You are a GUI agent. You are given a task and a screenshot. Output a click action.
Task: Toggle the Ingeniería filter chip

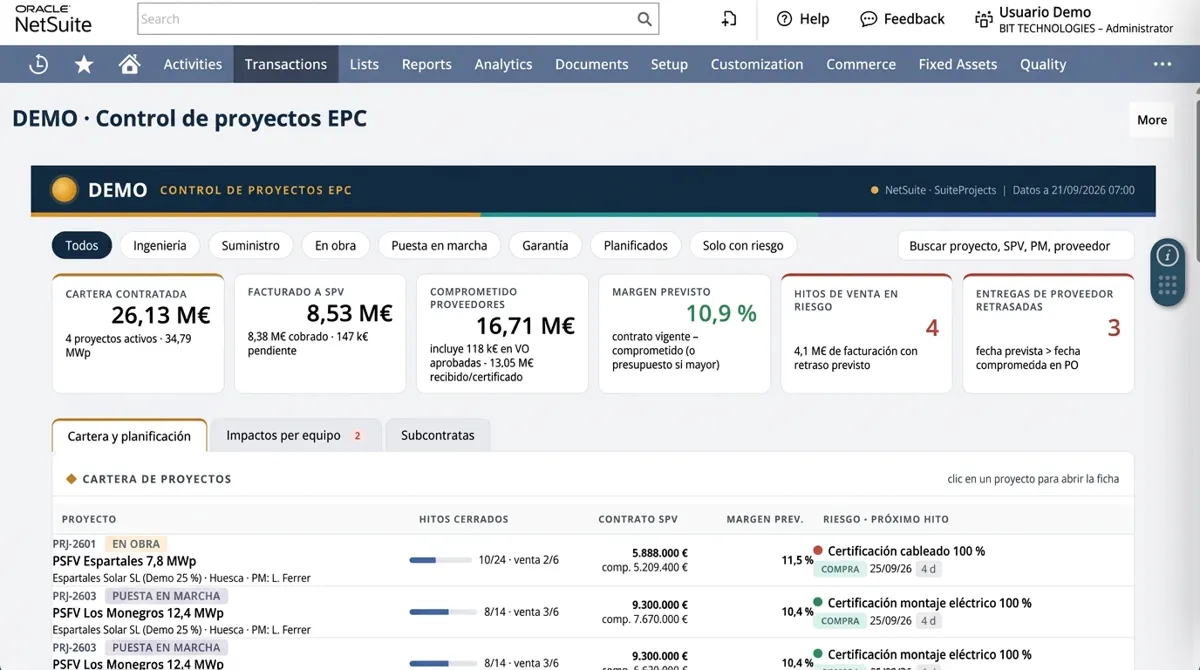(160, 245)
